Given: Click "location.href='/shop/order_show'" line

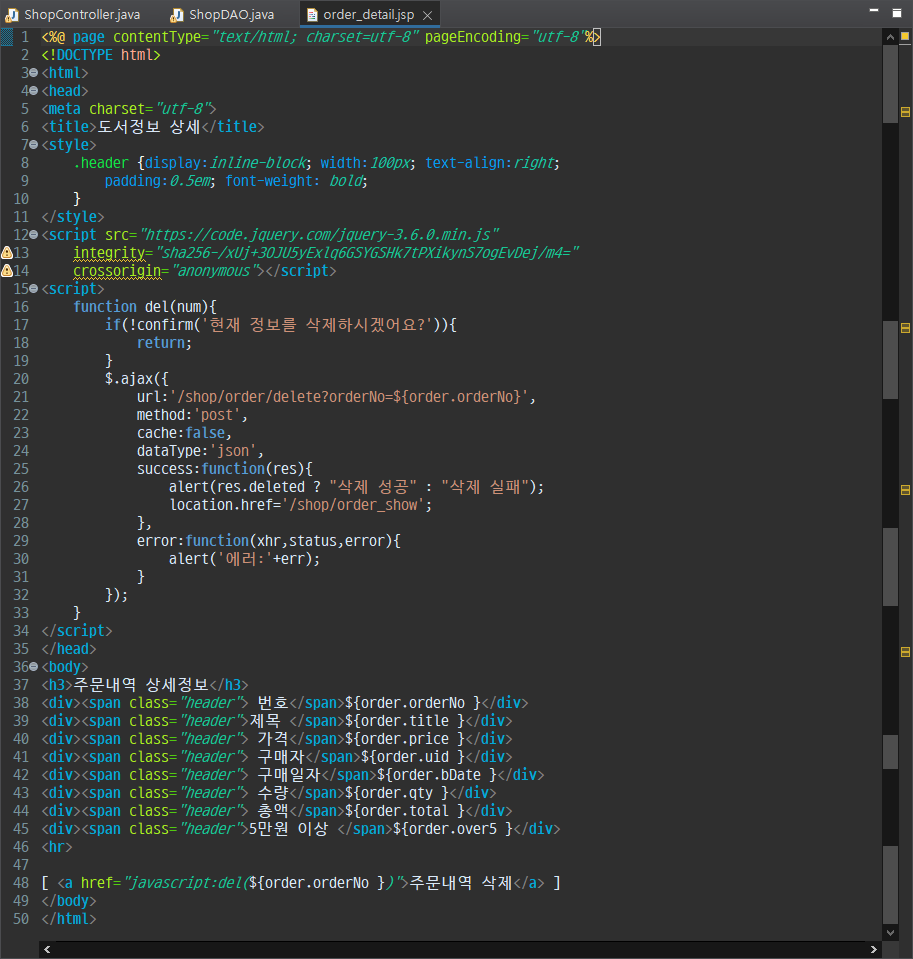Looking at the screenshot, I should (300, 505).
